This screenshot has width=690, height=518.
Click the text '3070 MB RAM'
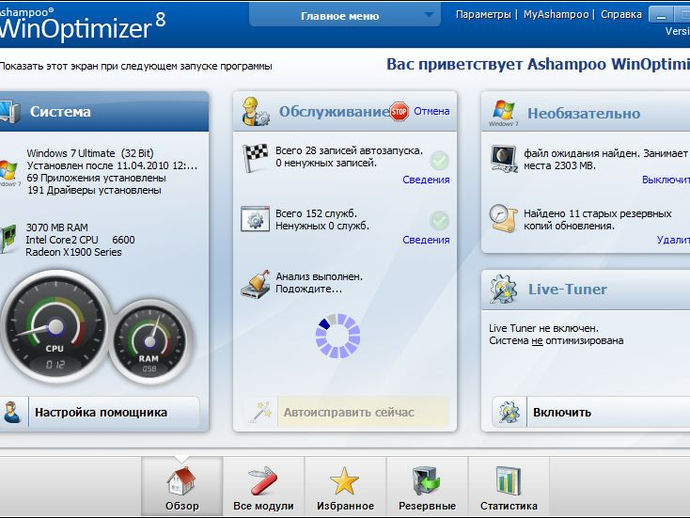pos(57,228)
